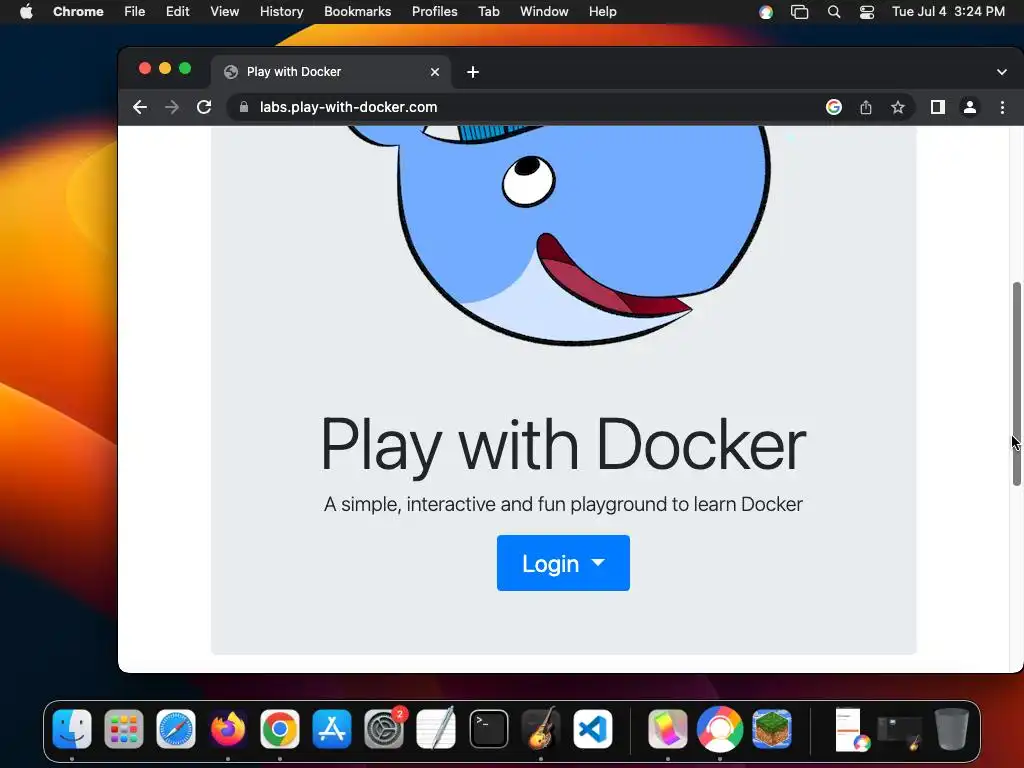The height and width of the screenshot is (768, 1024).
Task: Open the Grapher app in Dock
Action: tap(667, 729)
